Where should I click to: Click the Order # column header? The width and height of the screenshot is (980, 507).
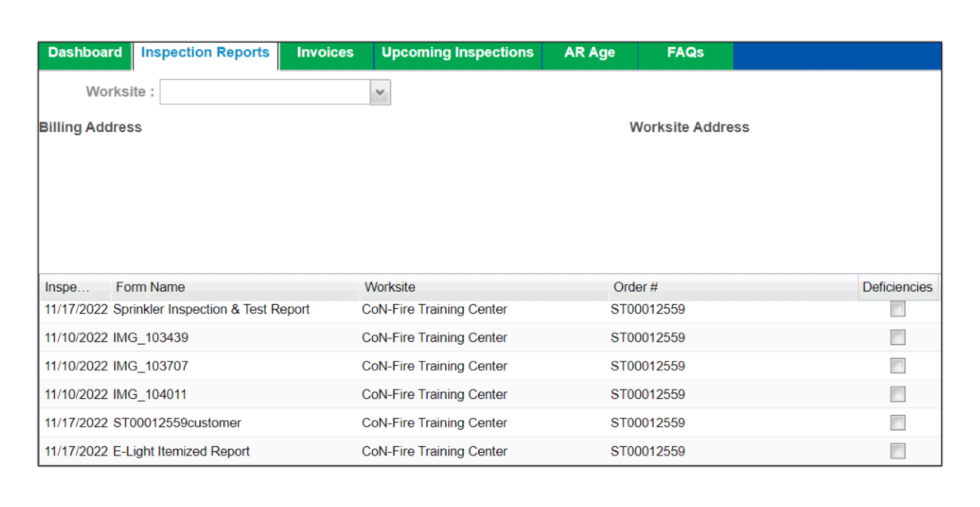tap(635, 287)
